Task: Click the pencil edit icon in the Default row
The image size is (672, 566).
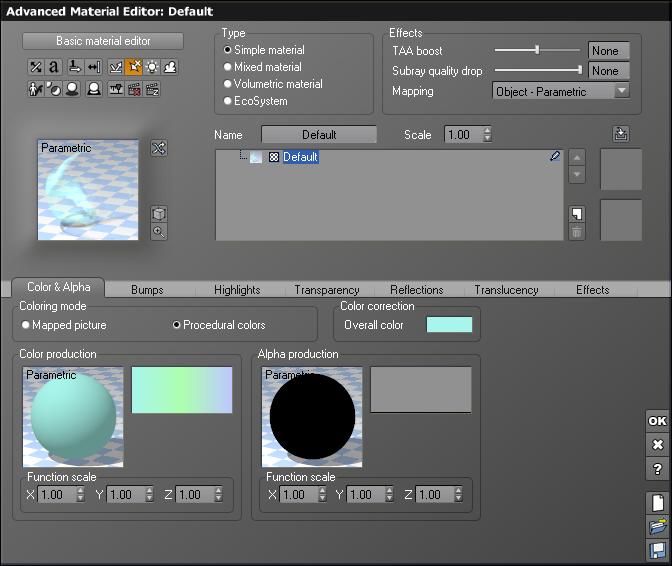Action: coord(555,156)
